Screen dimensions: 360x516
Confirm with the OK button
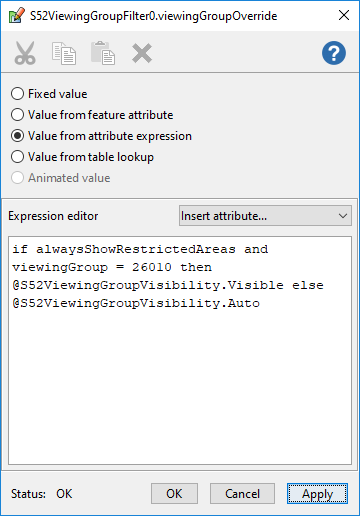pyautogui.click(x=174, y=493)
